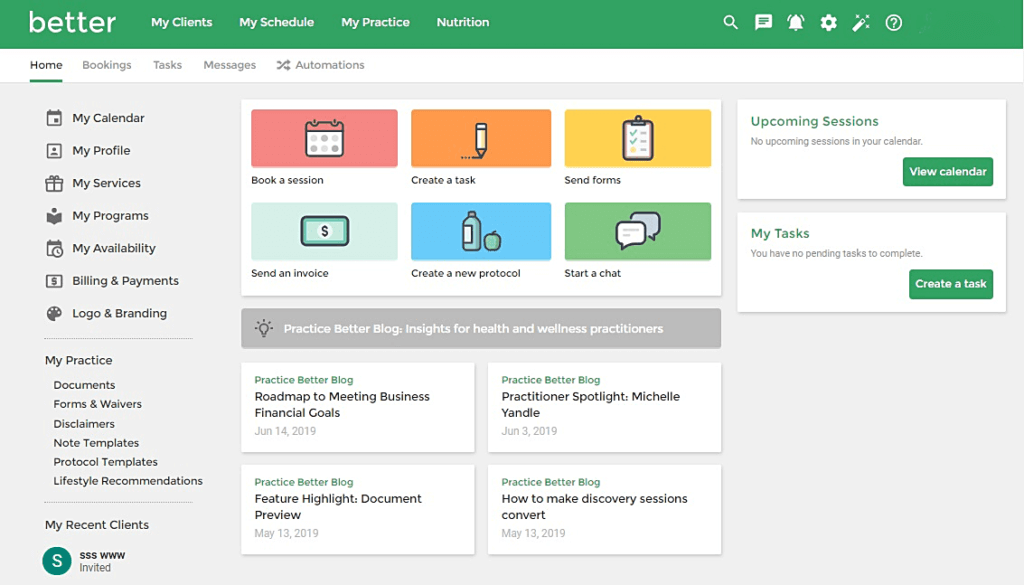Click the My Services gift icon
This screenshot has height=585, width=1024.
coord(54,183)
